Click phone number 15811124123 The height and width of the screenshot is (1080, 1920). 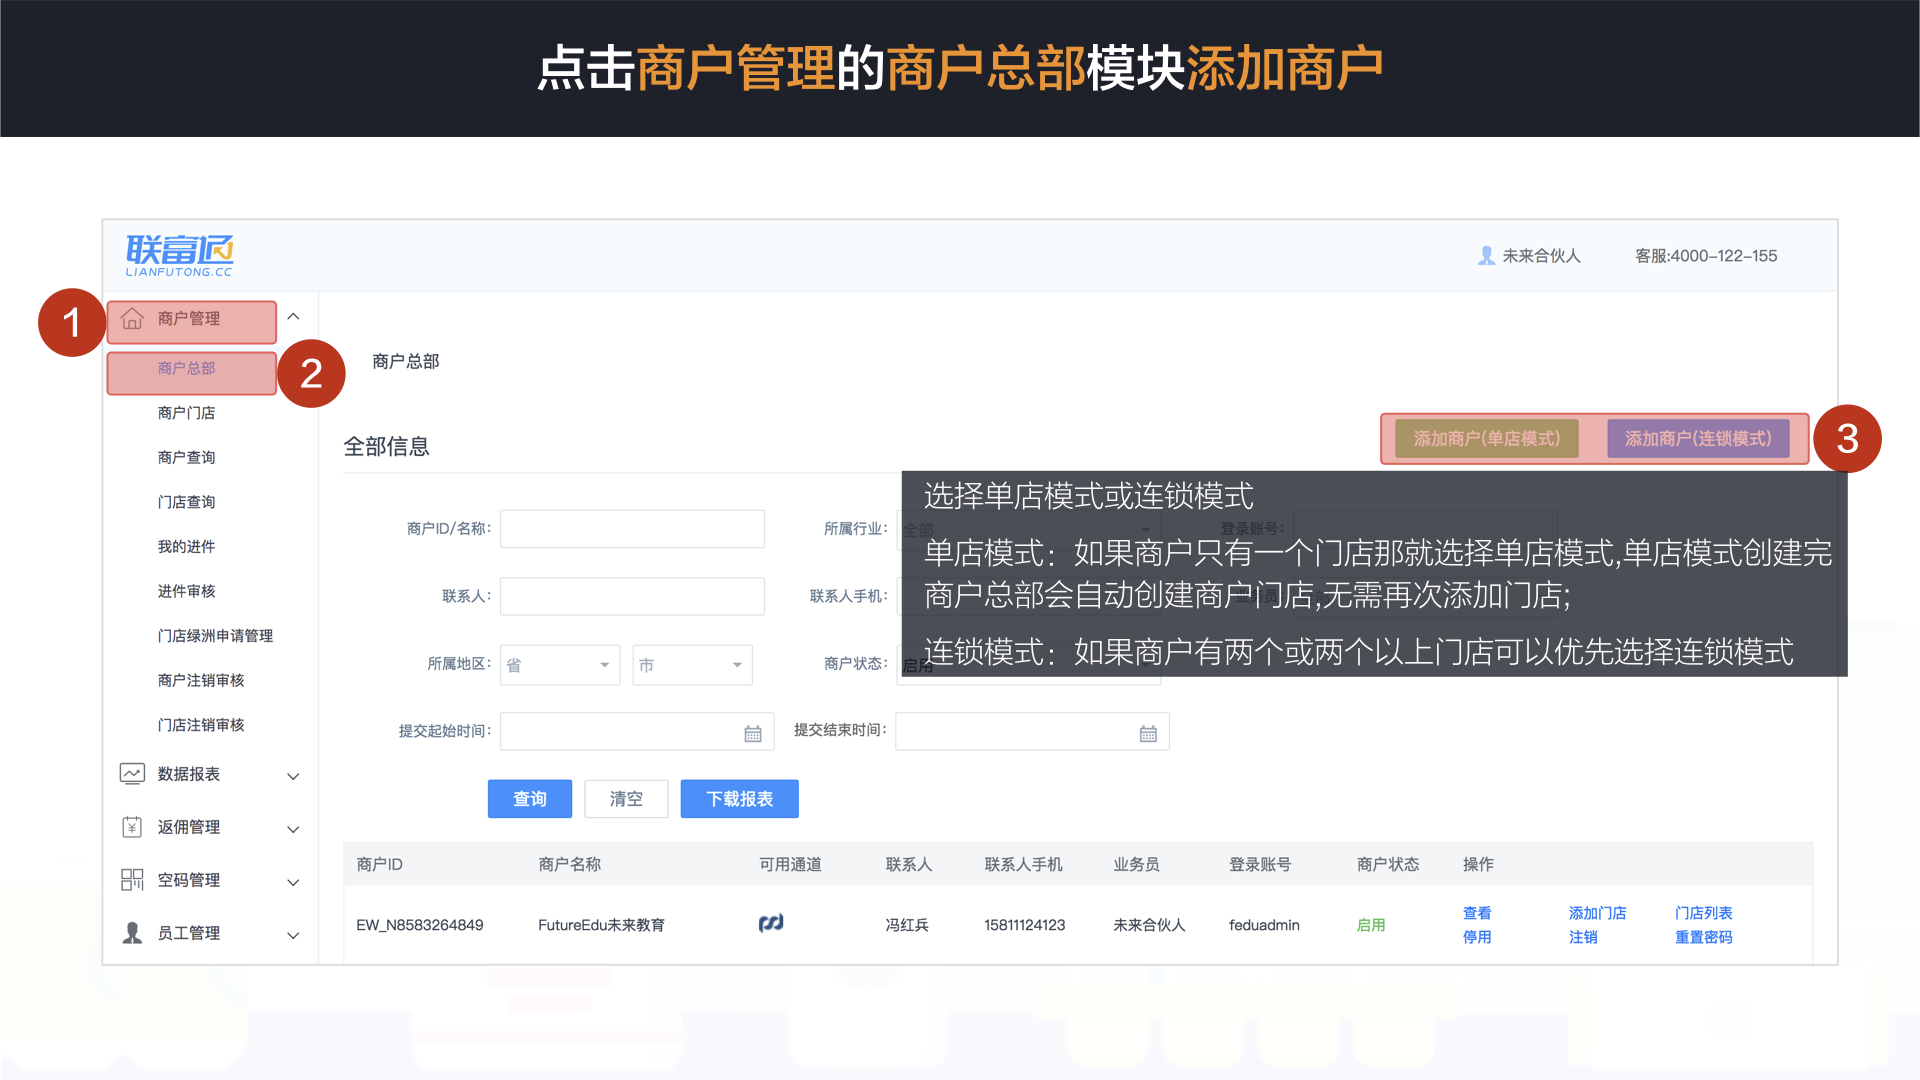[1025, 925]
